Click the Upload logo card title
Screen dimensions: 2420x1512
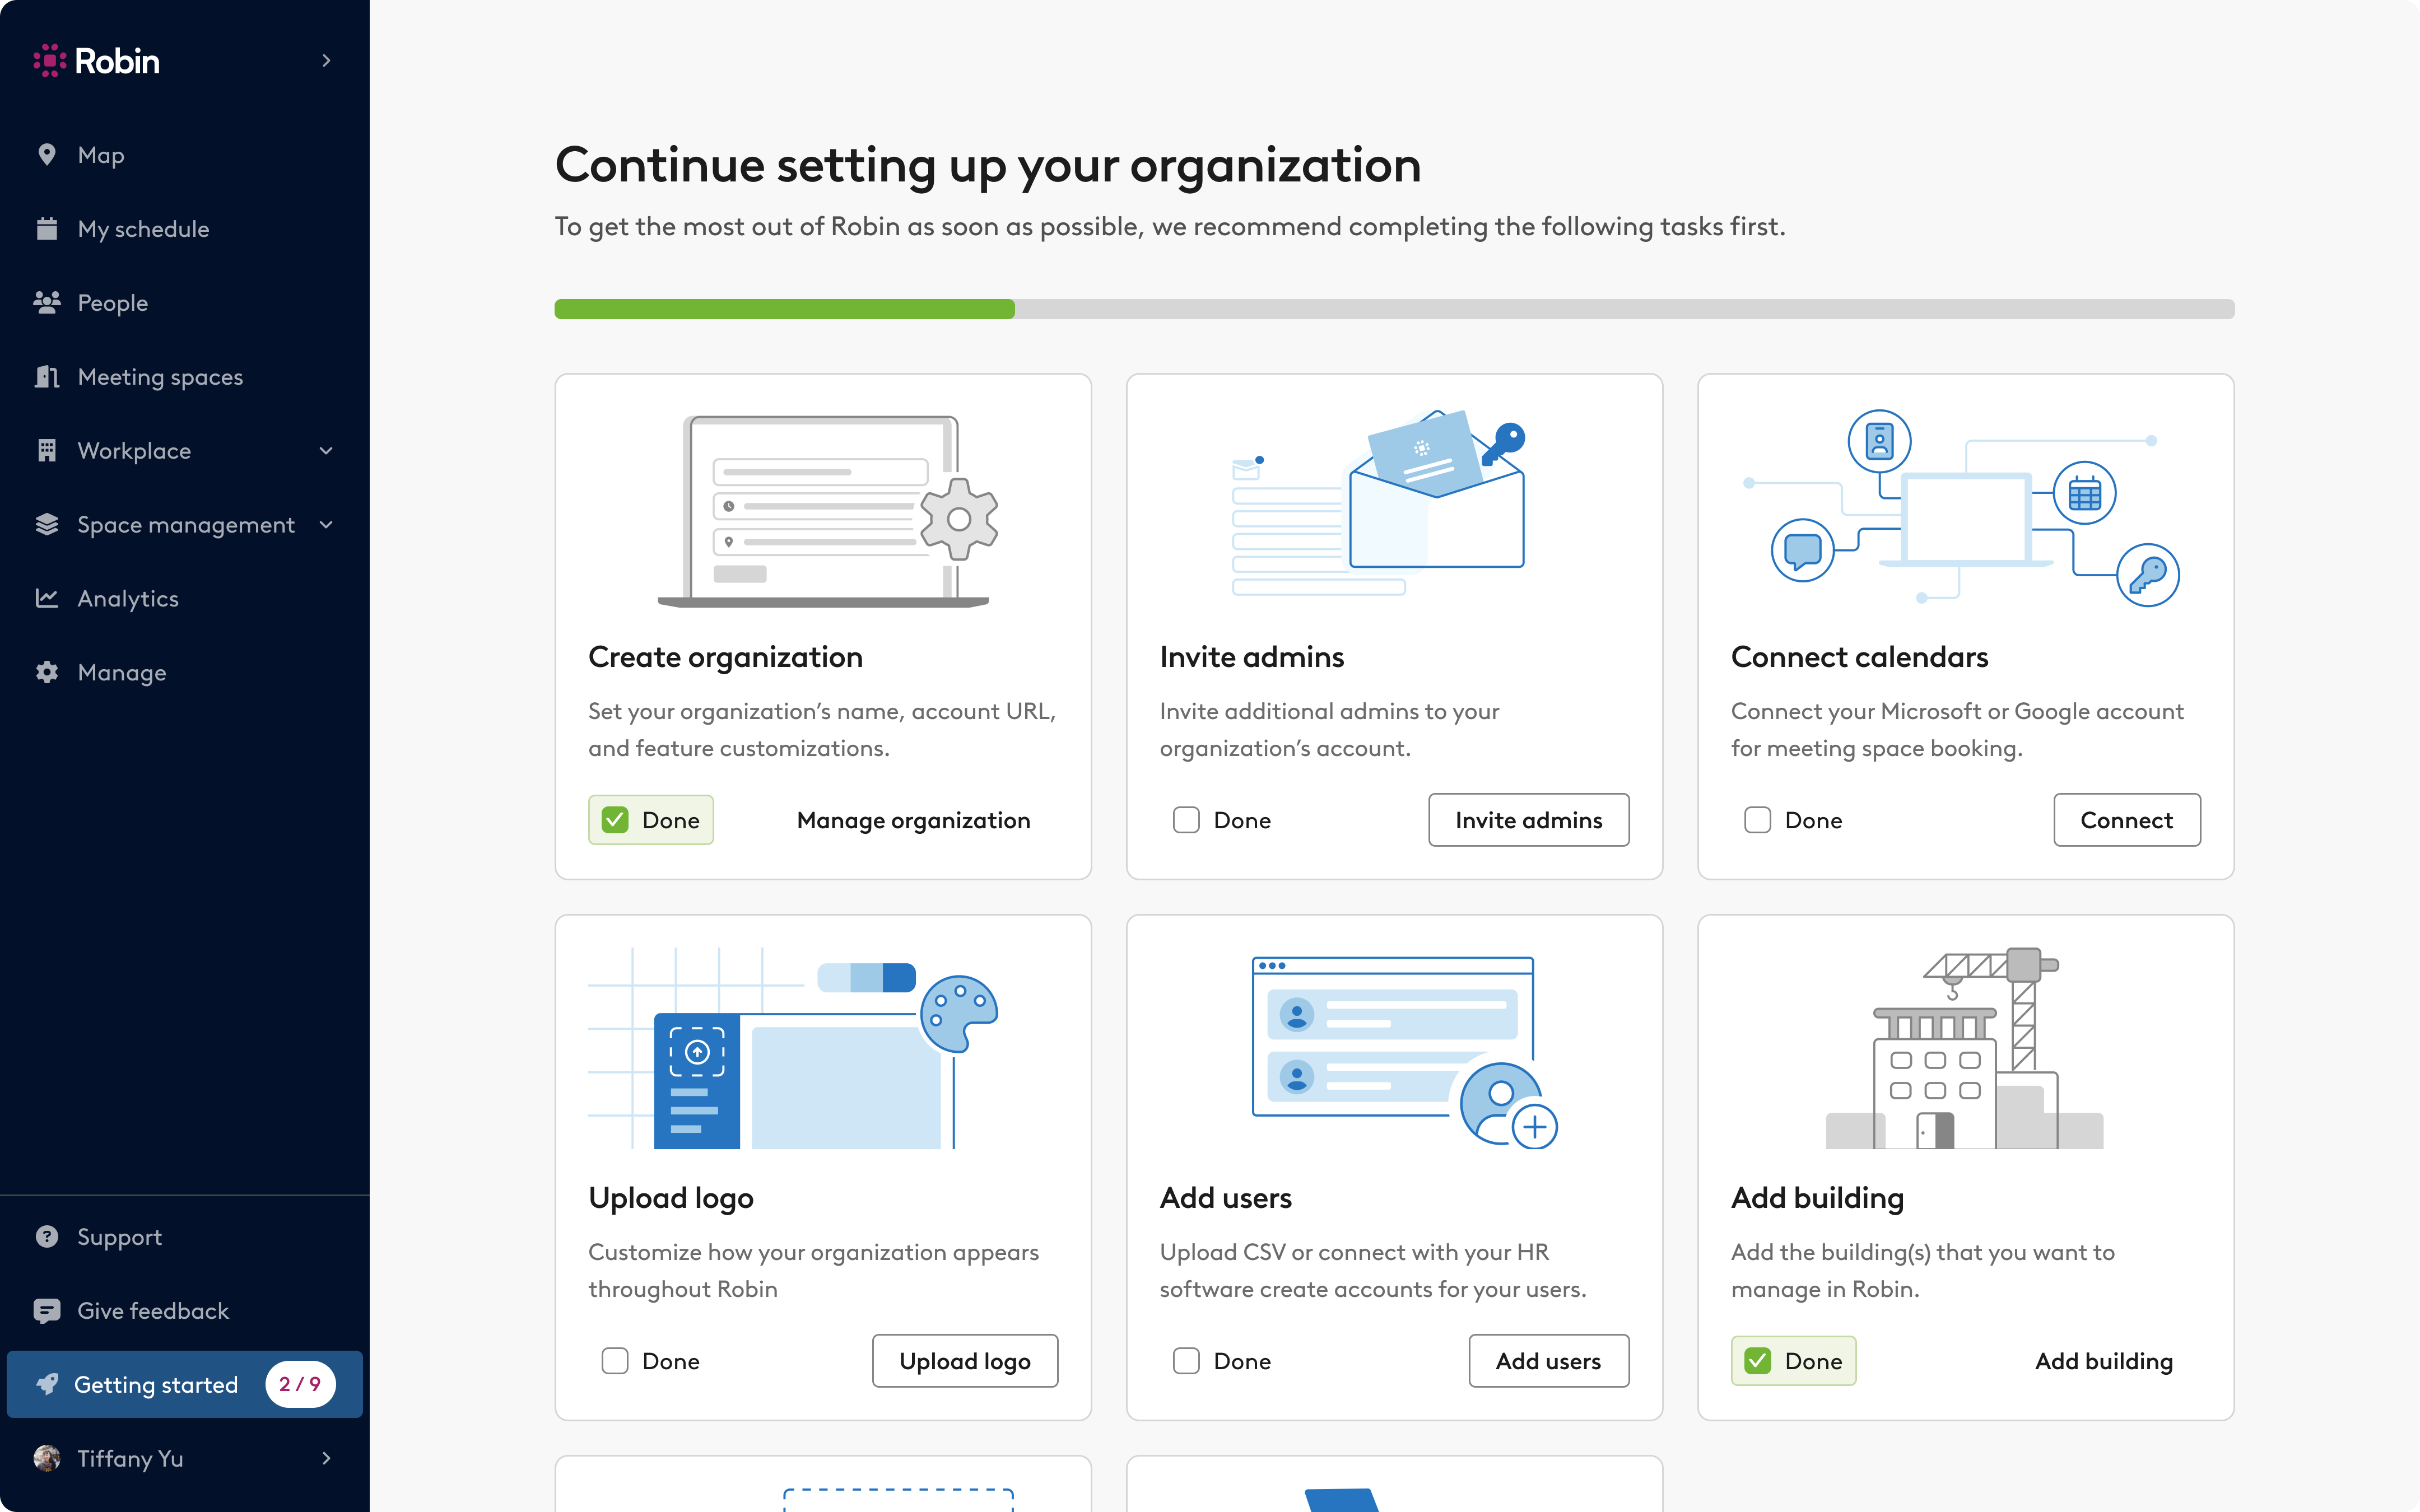[671, 1198]
